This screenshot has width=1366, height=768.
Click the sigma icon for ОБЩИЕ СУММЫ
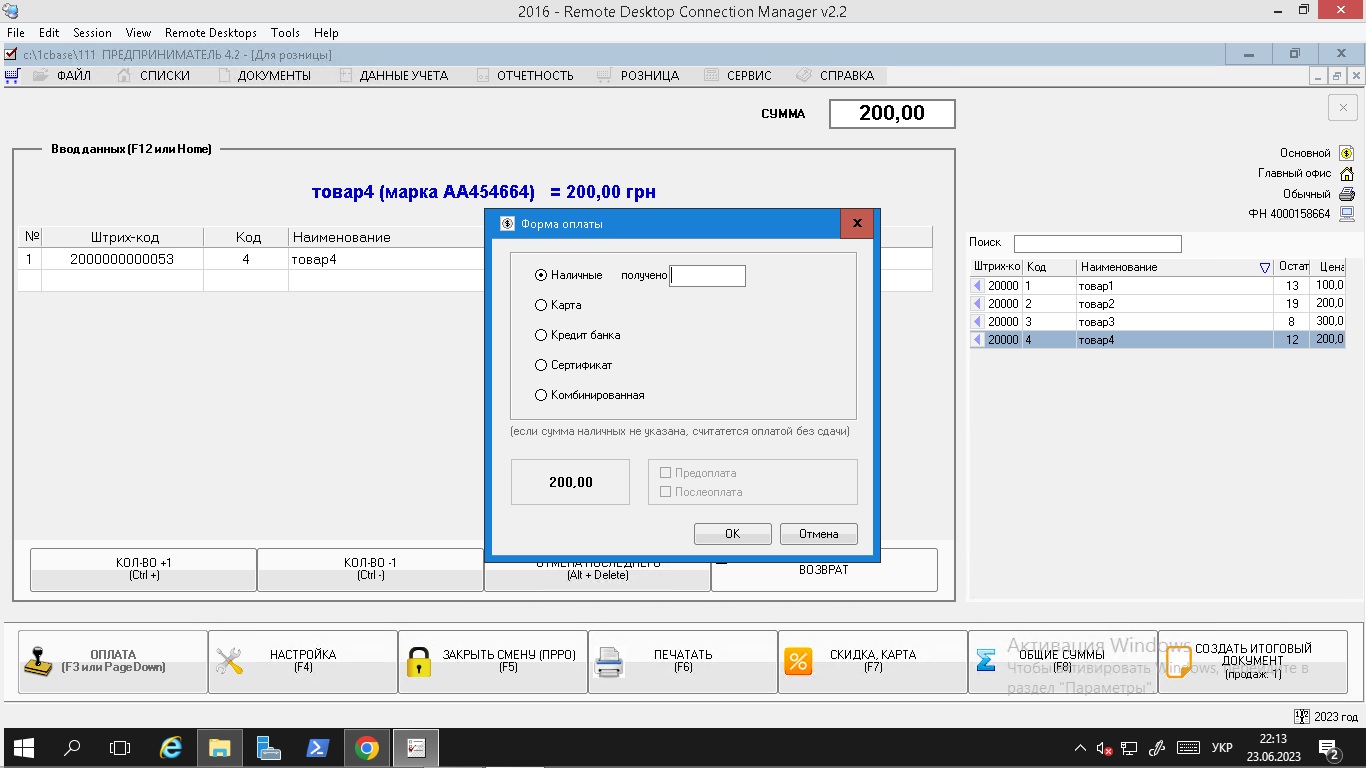pyautogui.click(x=987, y=661)
